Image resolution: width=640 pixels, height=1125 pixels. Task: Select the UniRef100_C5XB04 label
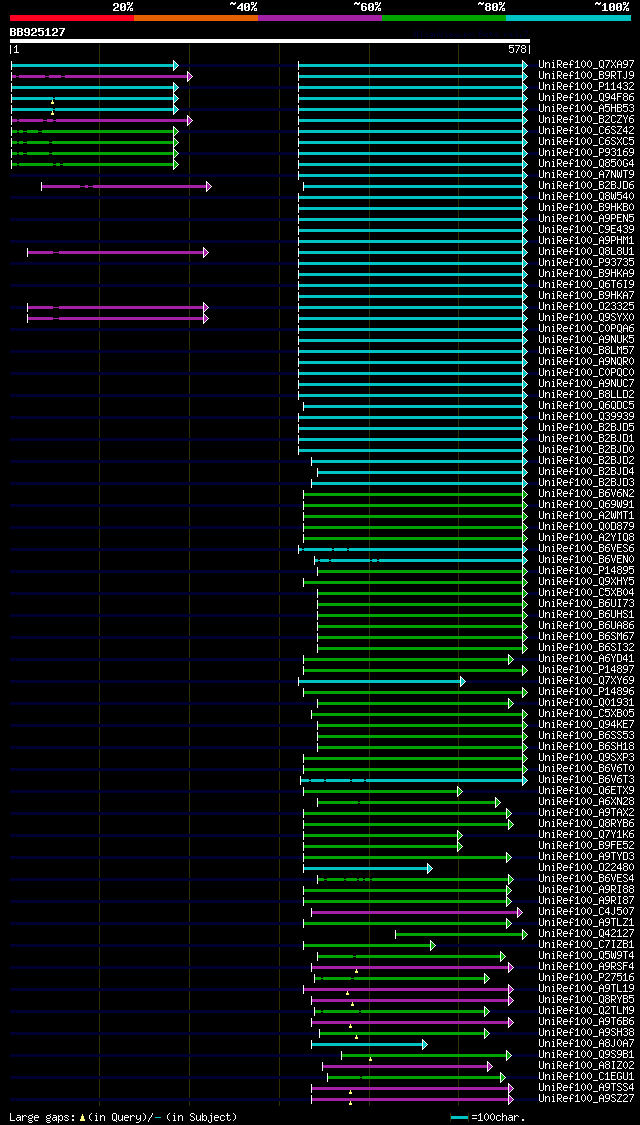pos(586,593)
